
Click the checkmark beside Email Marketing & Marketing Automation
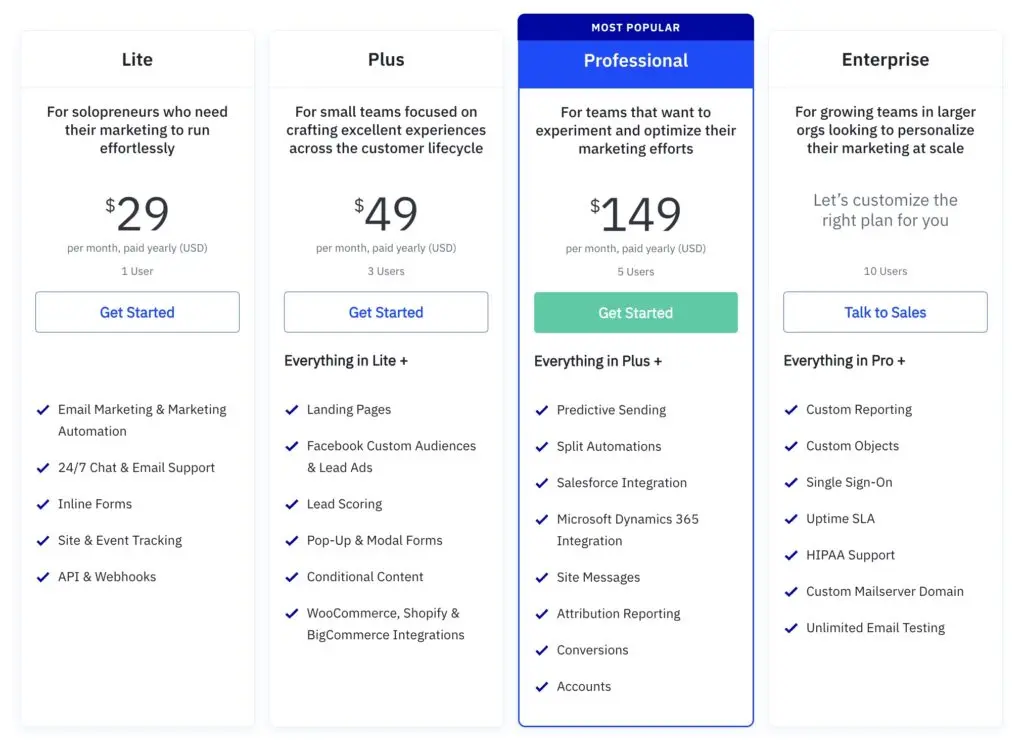pyautogui.click(x=43, y=410)
